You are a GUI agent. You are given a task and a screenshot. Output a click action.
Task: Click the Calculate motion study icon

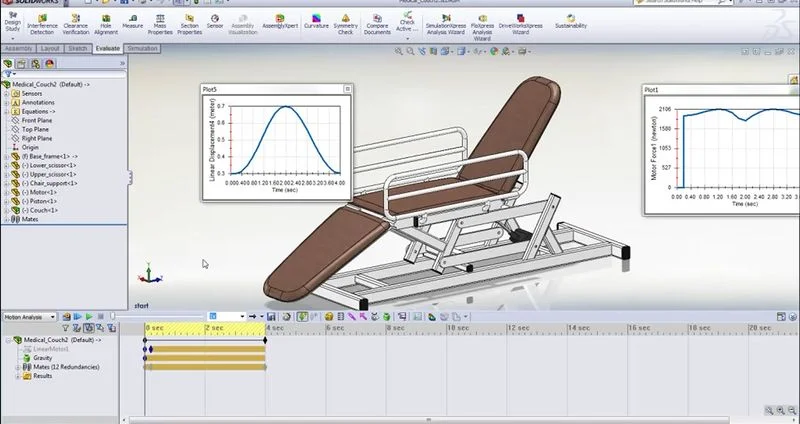(x=66, y=317)
